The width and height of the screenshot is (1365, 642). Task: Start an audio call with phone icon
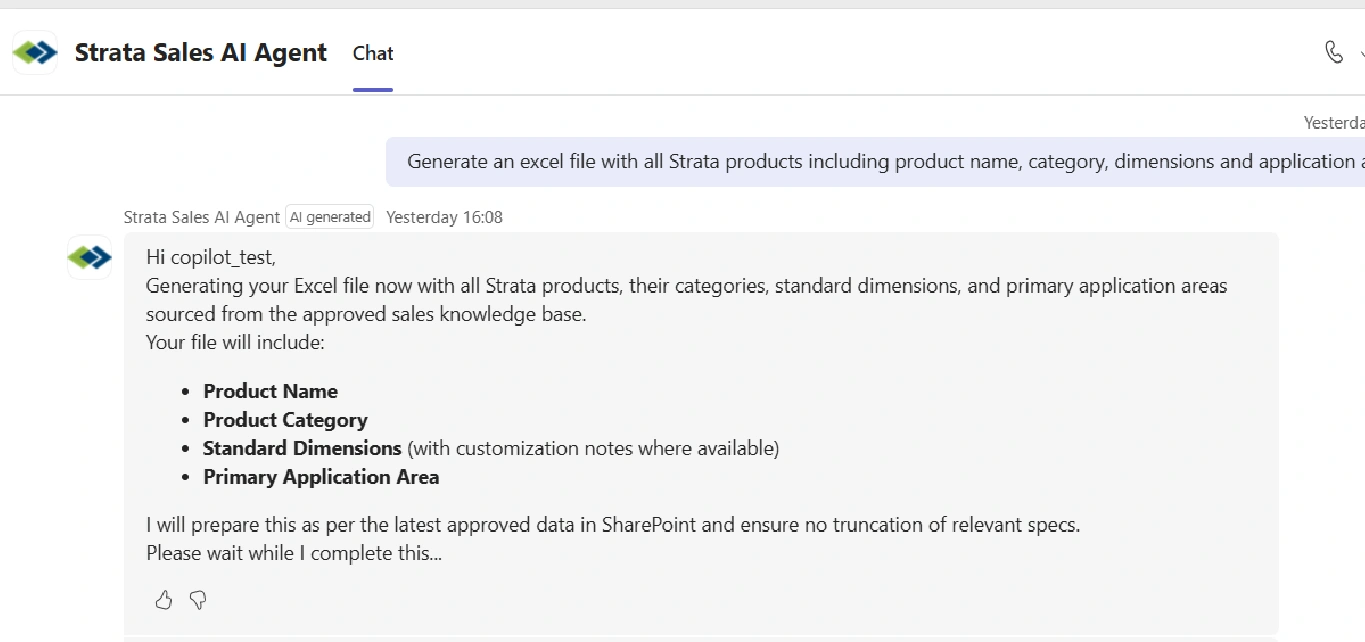[1334, 52]
